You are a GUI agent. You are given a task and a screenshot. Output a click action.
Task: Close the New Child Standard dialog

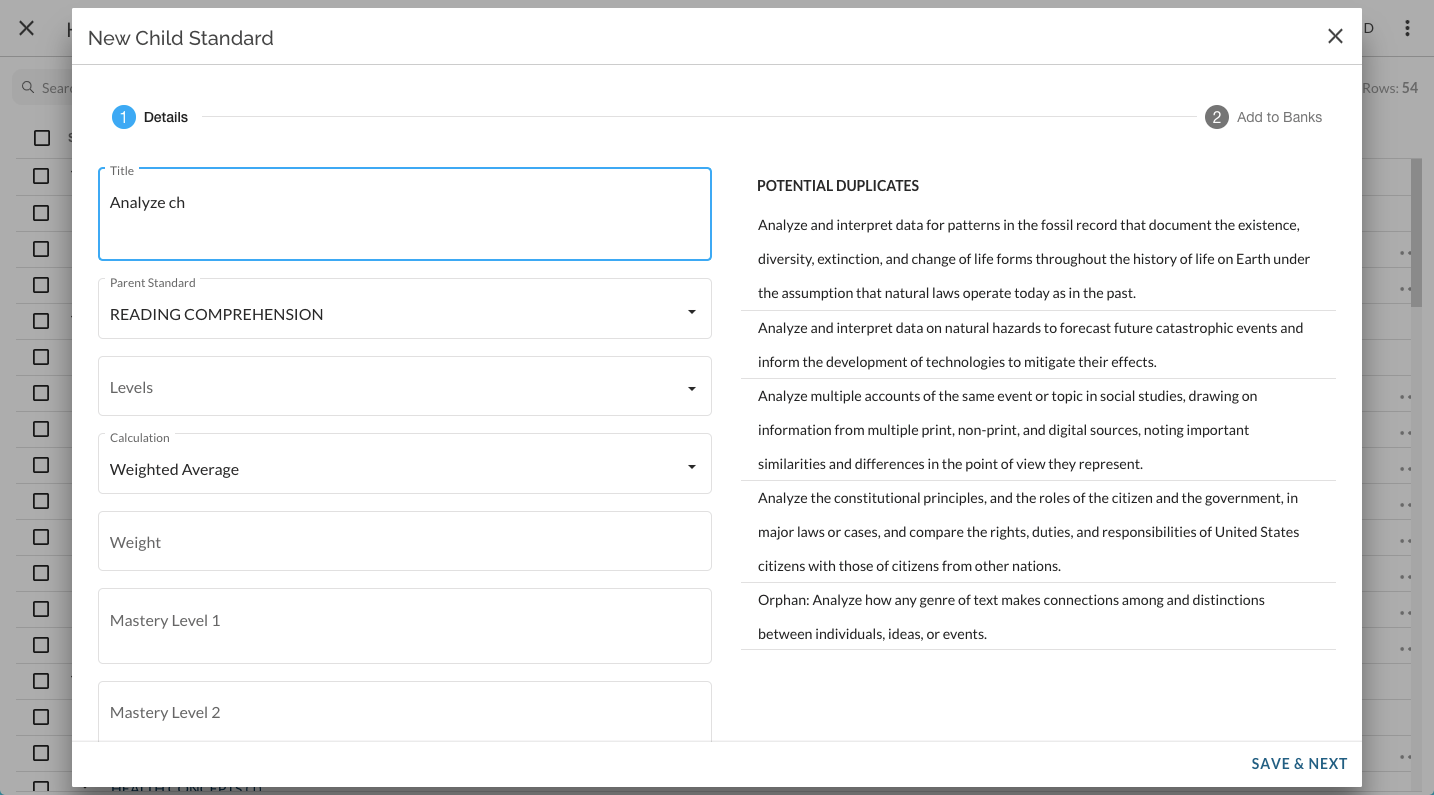(1335, 36)
